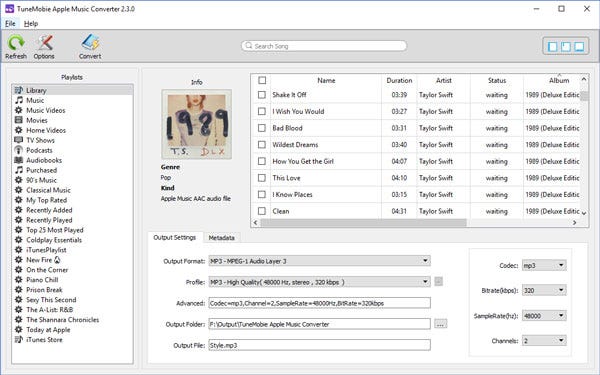Screen dimensions: 600x375
Task: Check the Bad Blood song checkbox
Action: point(262,128)
